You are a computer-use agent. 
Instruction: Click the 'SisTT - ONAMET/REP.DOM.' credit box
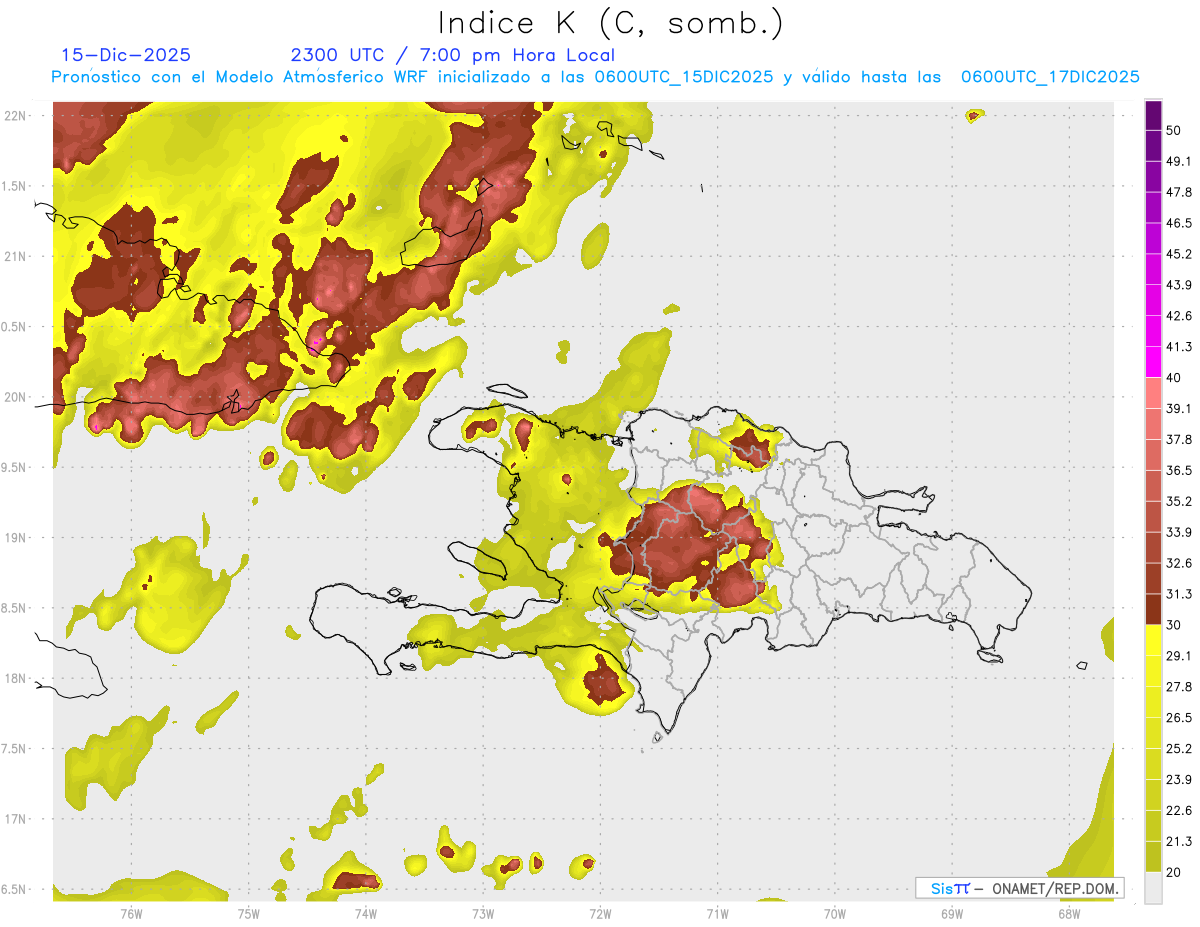tap(1020, 888)
